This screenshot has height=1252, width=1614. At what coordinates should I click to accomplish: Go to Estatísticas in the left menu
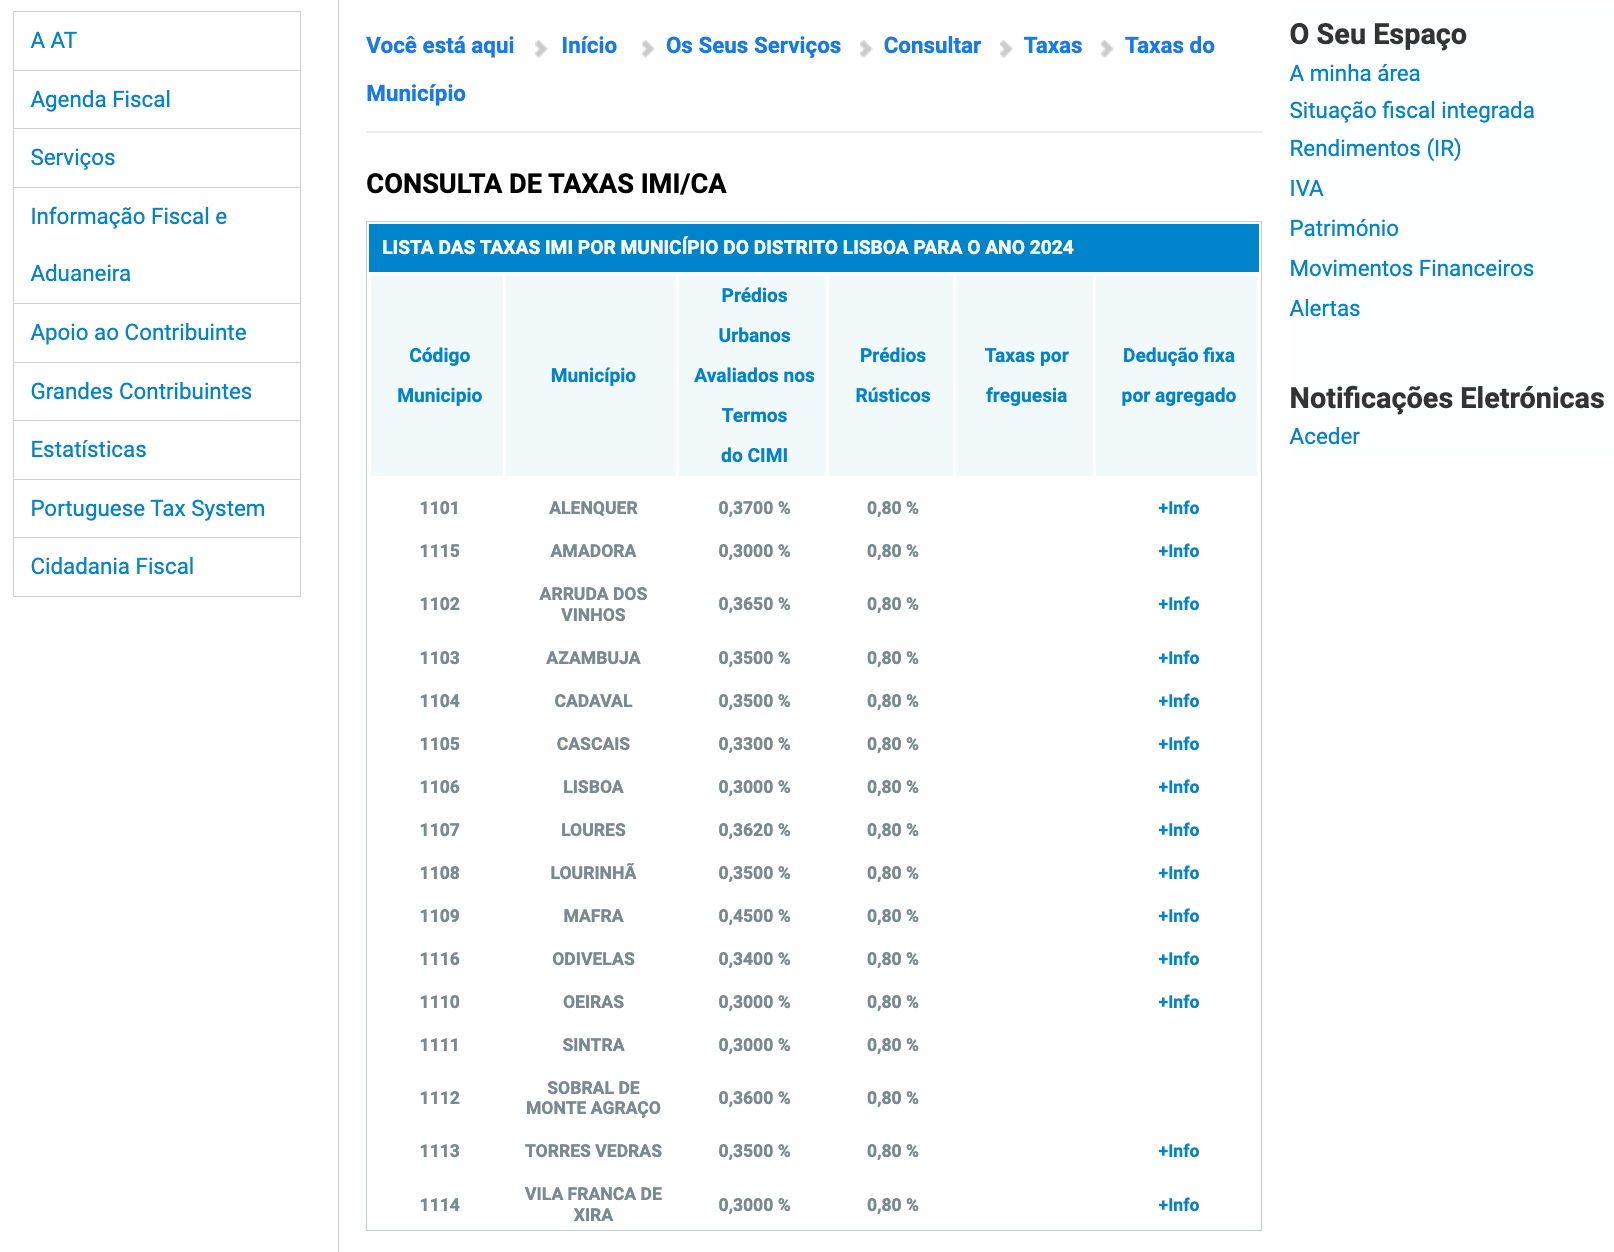[88, 449]
